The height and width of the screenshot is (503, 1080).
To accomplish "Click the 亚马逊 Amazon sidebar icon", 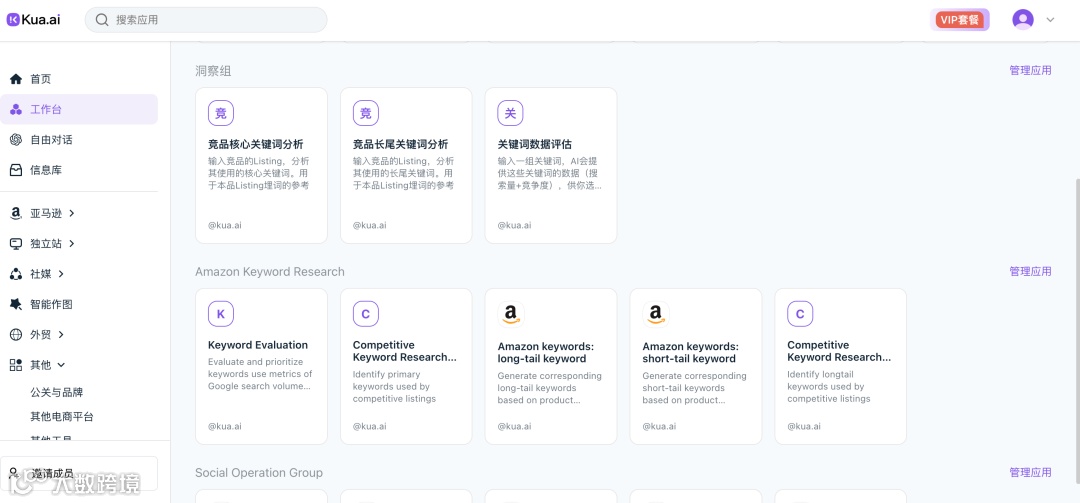I will tap(16, 214).
